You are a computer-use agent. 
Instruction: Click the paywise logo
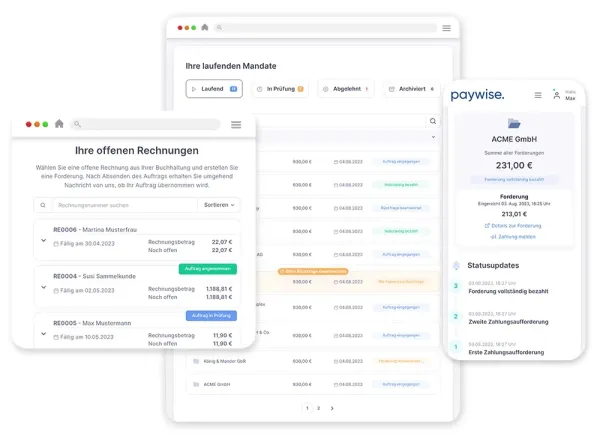(x=477, y=95)
